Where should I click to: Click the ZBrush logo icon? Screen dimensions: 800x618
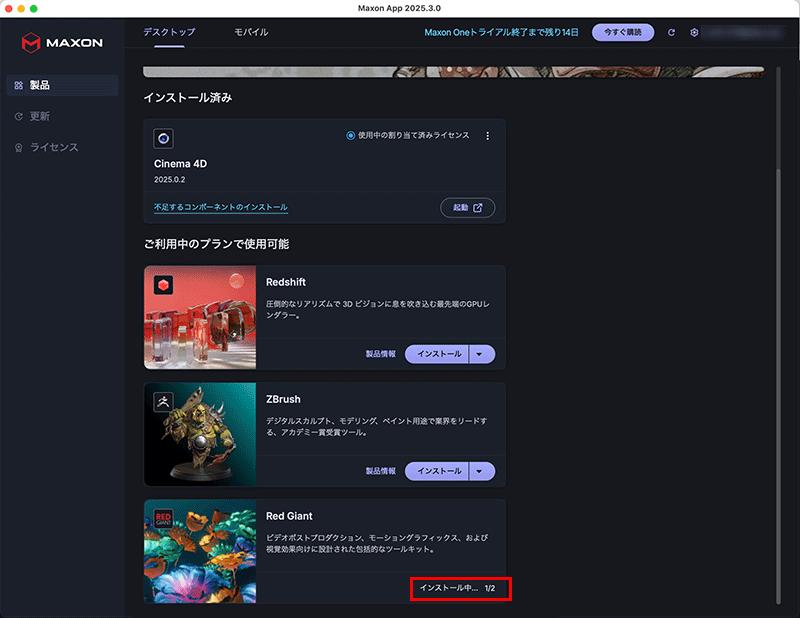click(163, 401)
